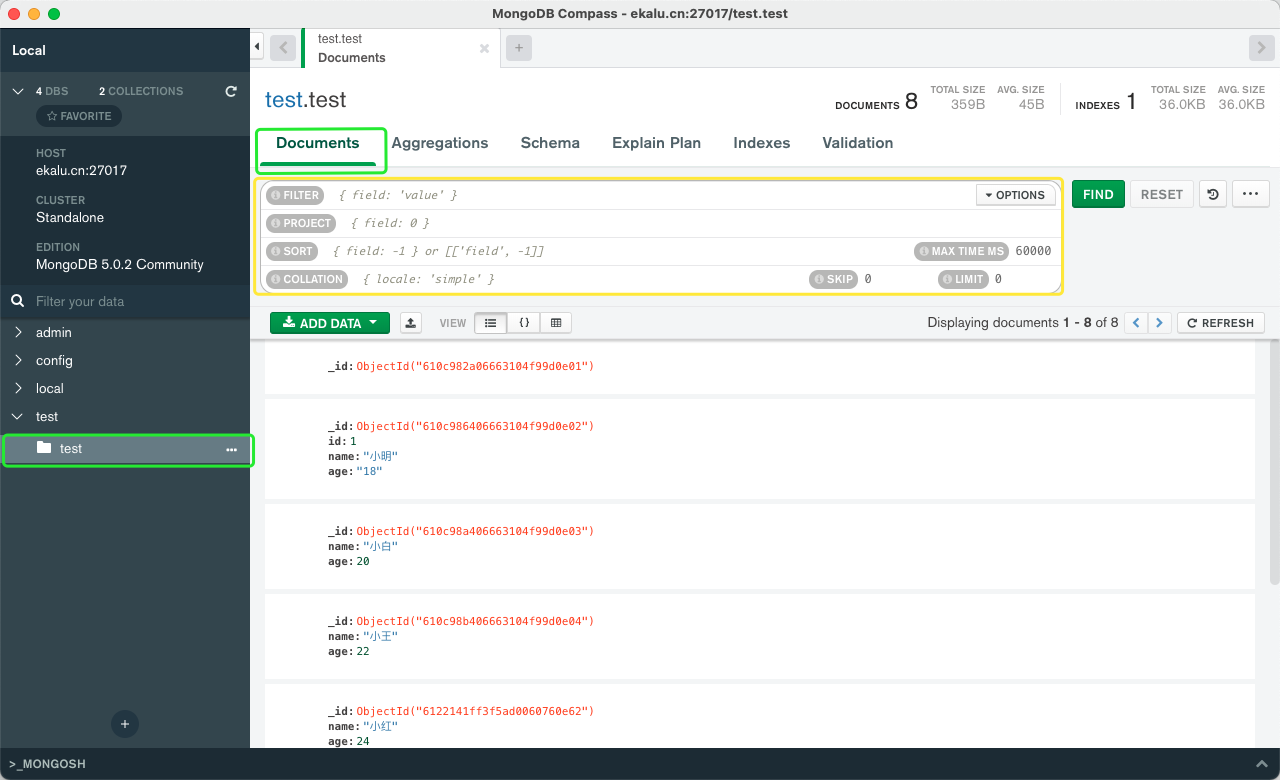1280x780 pixels.
Task: Refresh the displayed documents
Action: pos(1219,322)
